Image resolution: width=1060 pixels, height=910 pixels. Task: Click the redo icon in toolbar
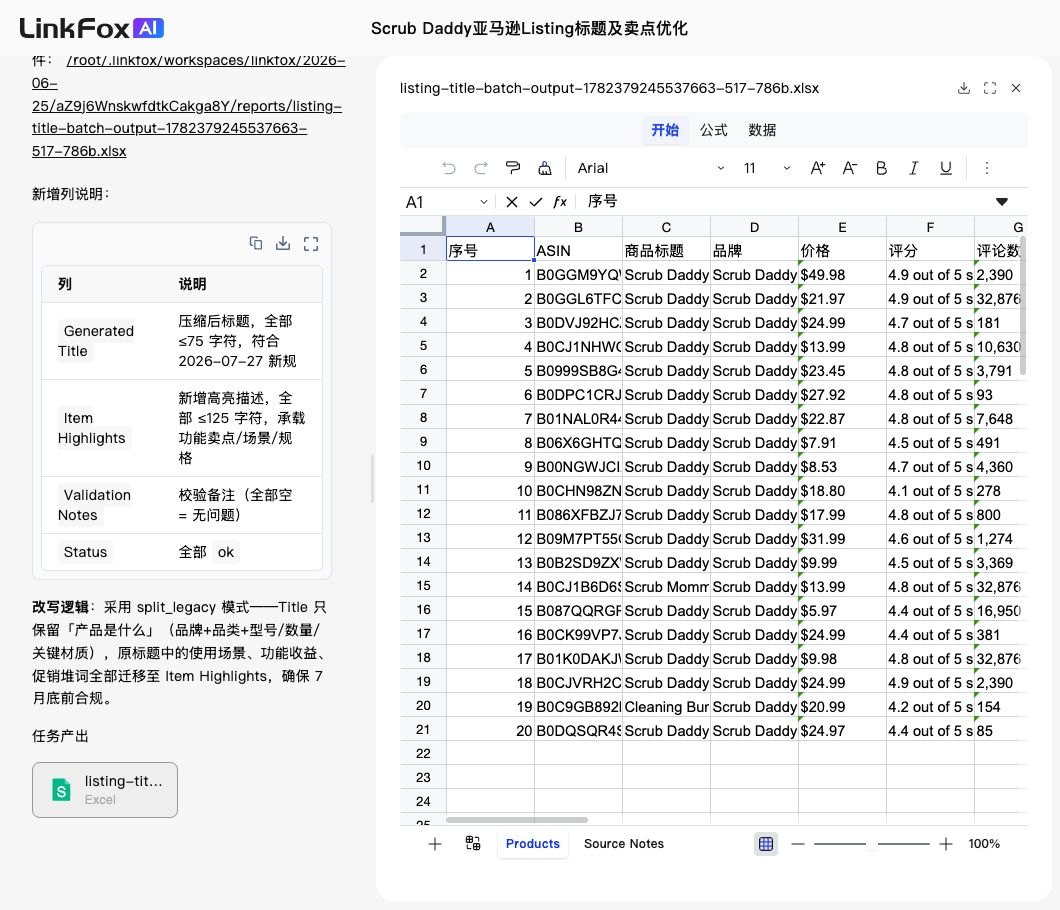tap(481, 168)
